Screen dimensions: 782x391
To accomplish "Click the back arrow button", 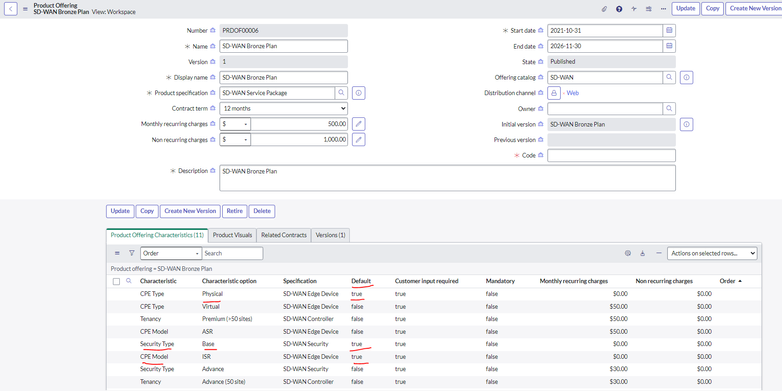I will point(11,8).
